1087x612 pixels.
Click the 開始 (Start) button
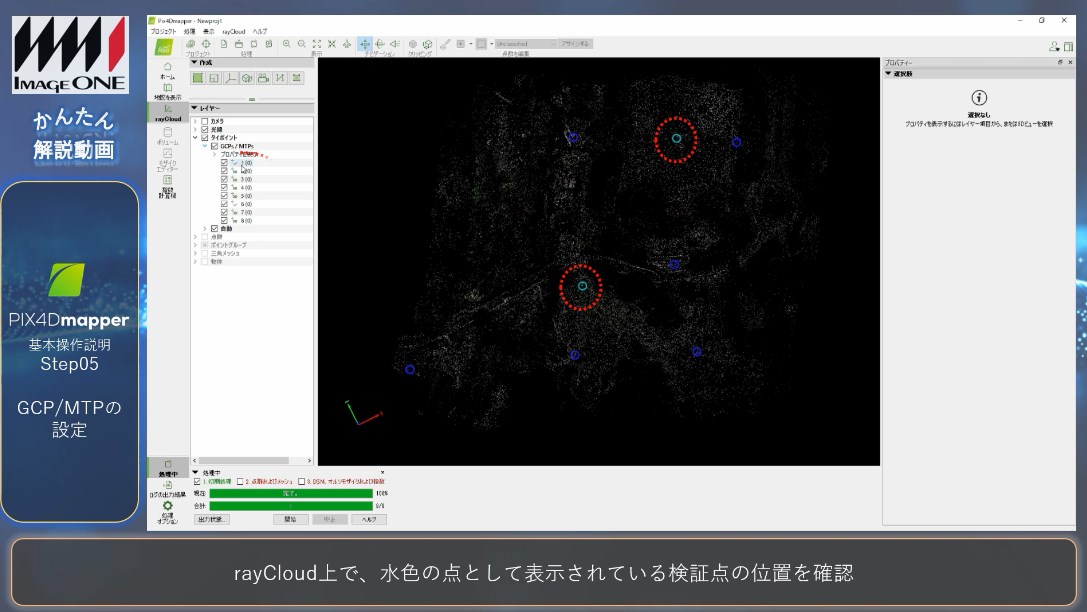tap(290, 520)
